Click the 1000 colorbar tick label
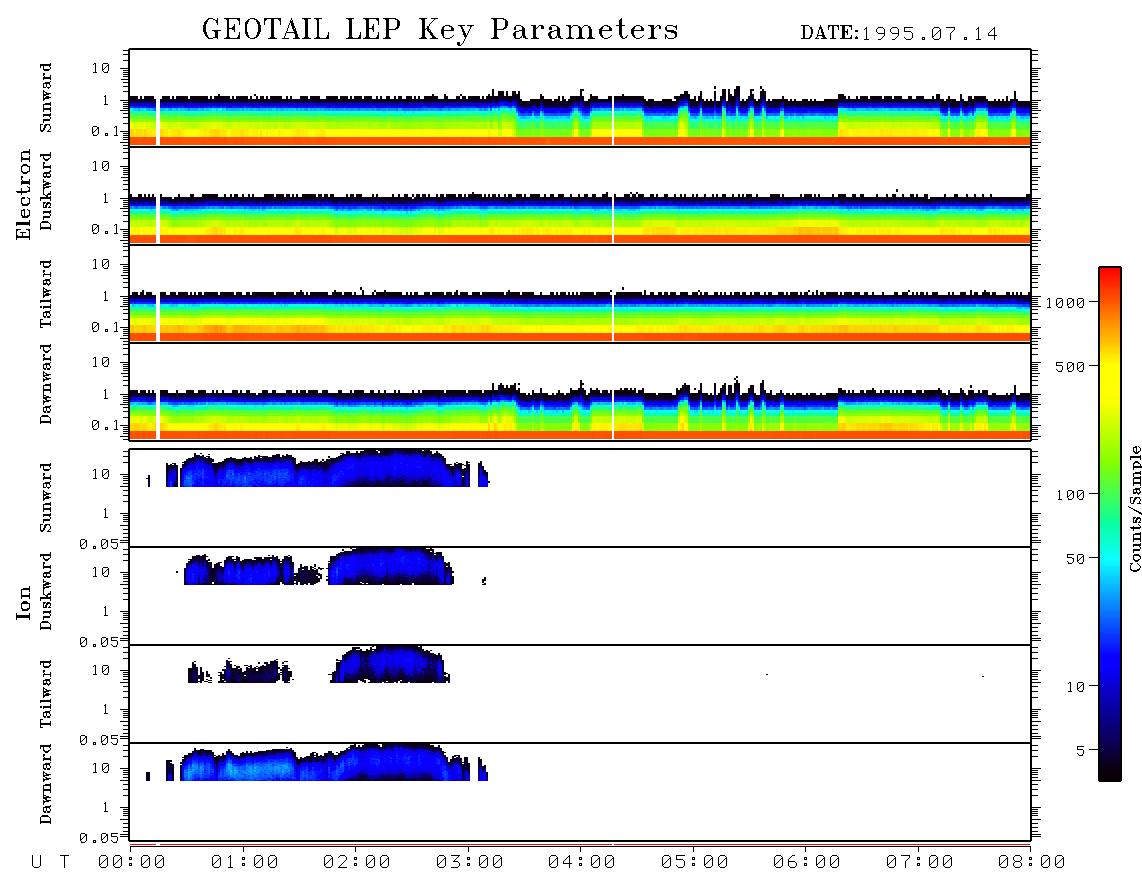The image size is (1142, 880). point(1065,303)
